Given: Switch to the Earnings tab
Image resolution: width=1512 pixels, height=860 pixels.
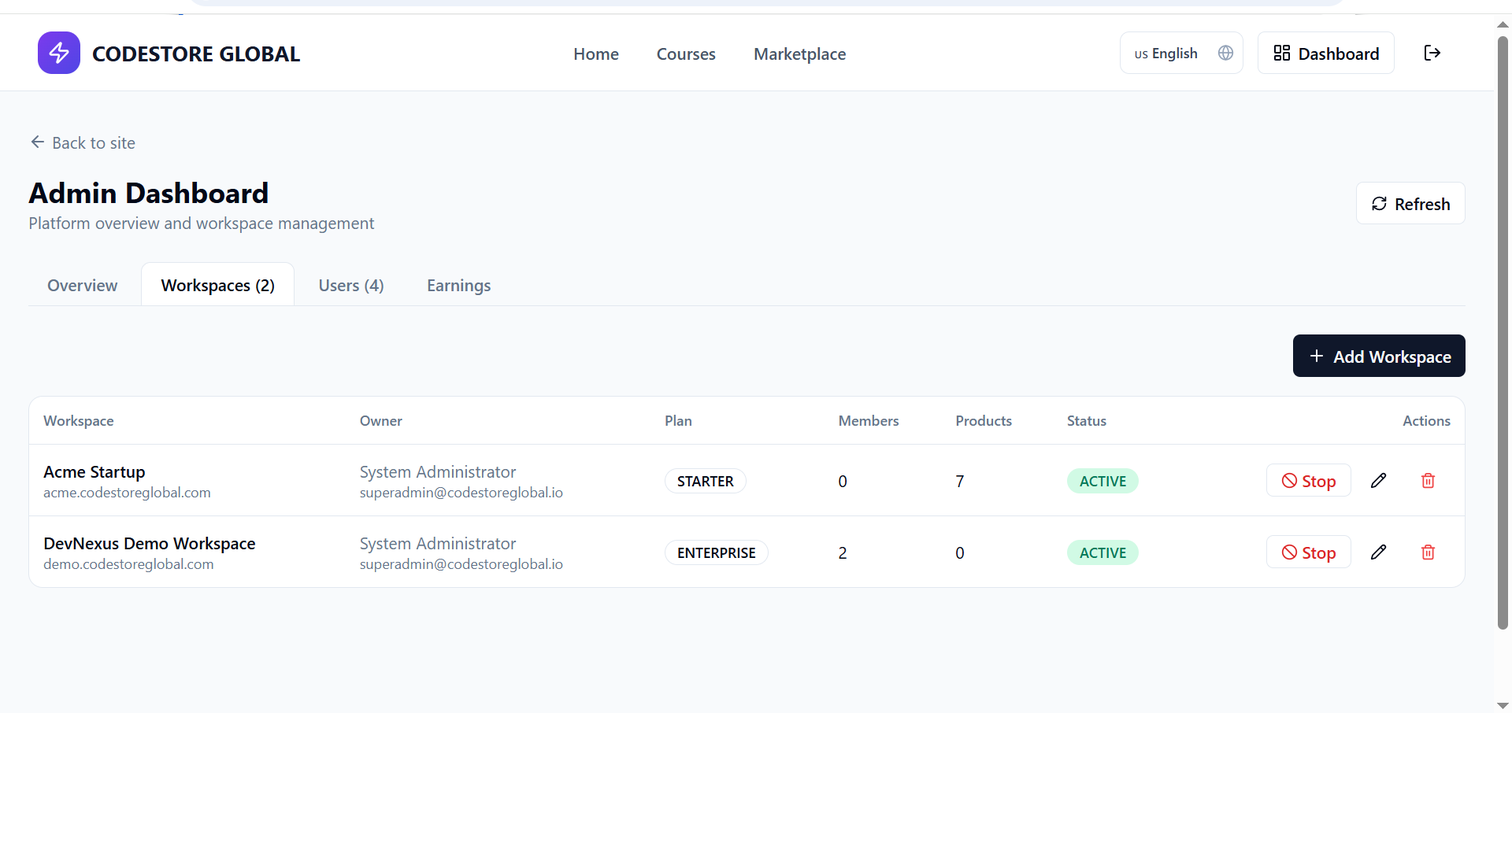Looking at the screenshot, I should tap(459, 285).
